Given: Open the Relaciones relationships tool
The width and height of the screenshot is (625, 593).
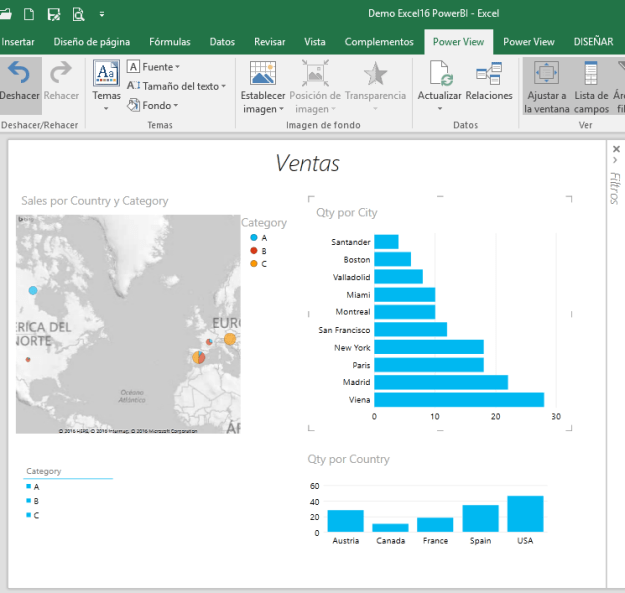Looking at the screenshot, I should pos(489,74).
